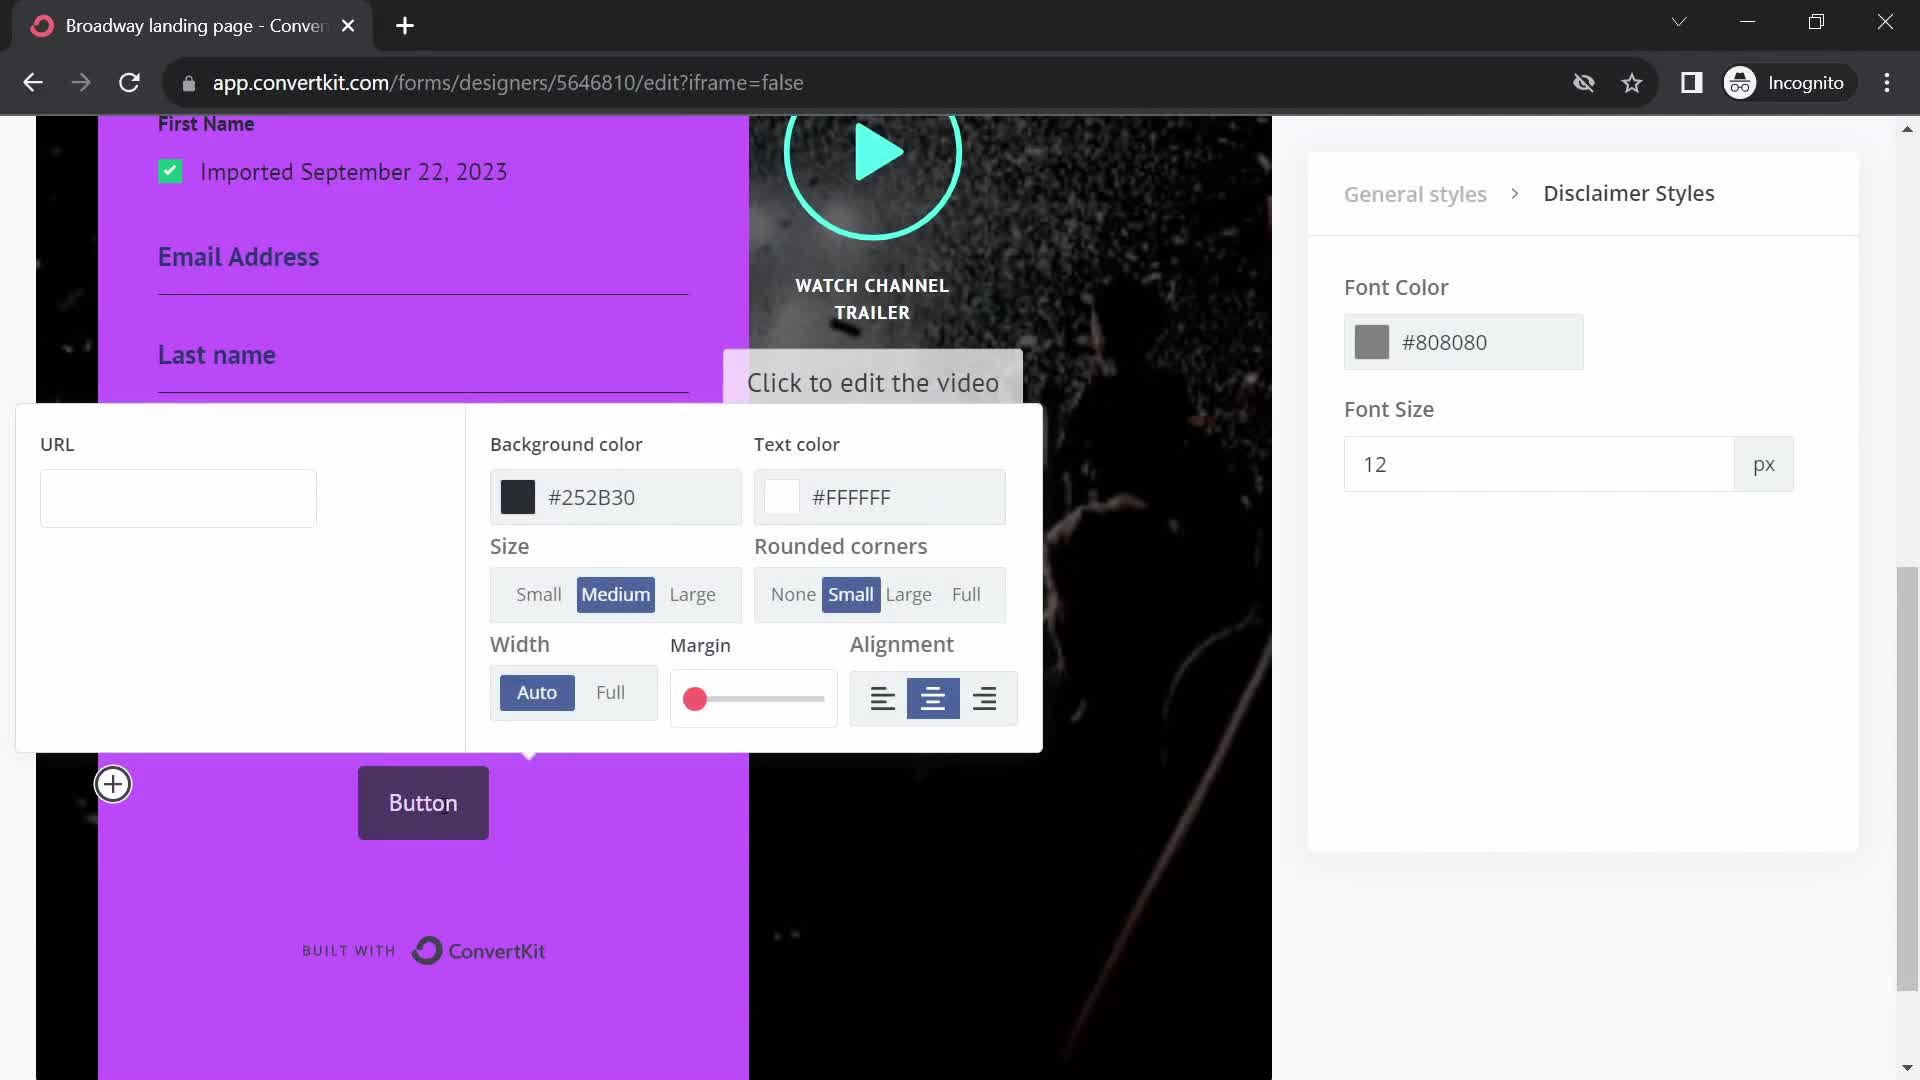
Task: Open the tab search dropdown arrow
Action: click(x=1679, y=22)
